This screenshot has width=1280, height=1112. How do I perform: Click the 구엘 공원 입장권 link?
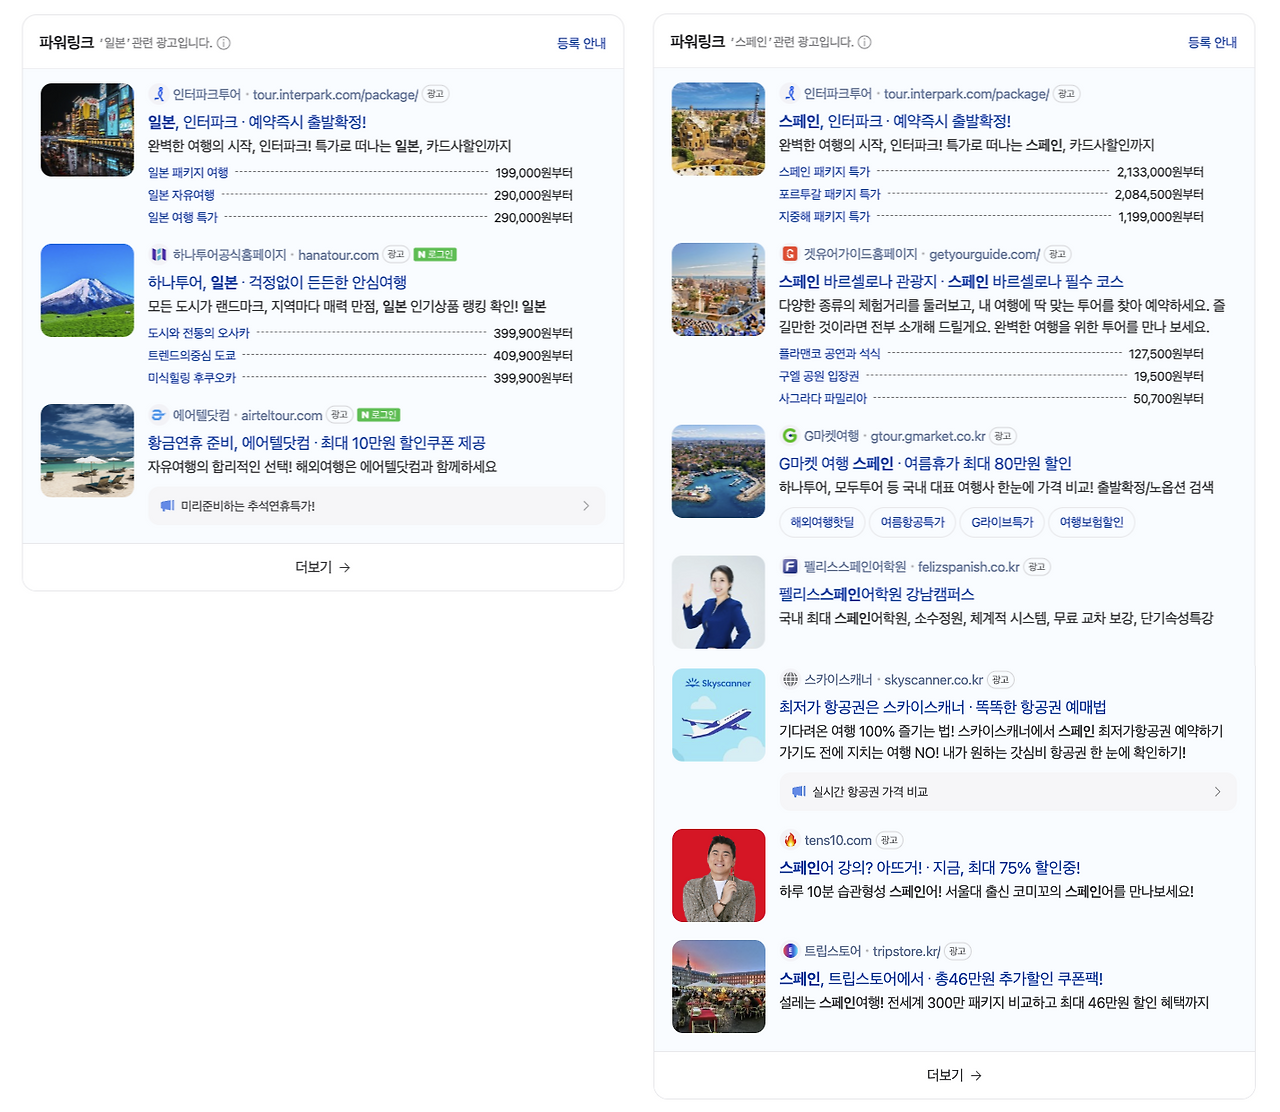click(819, 376)
